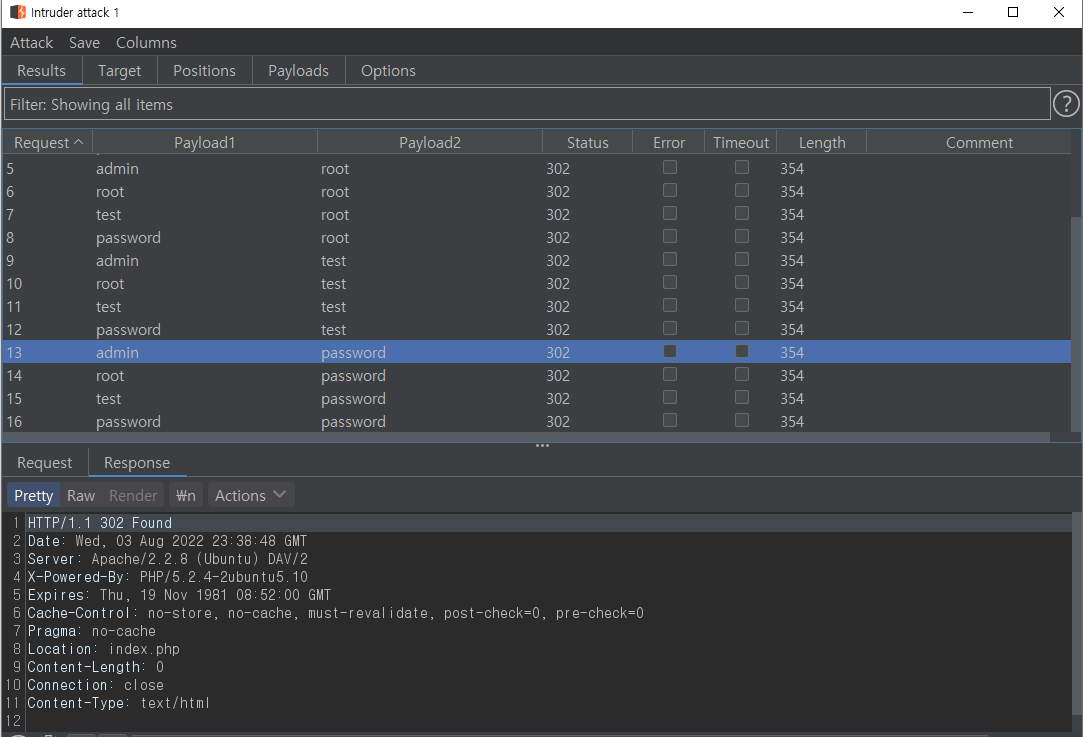Sort by the Status column header
Viewport: 1083px width, 737px height.
coord(588,142)
